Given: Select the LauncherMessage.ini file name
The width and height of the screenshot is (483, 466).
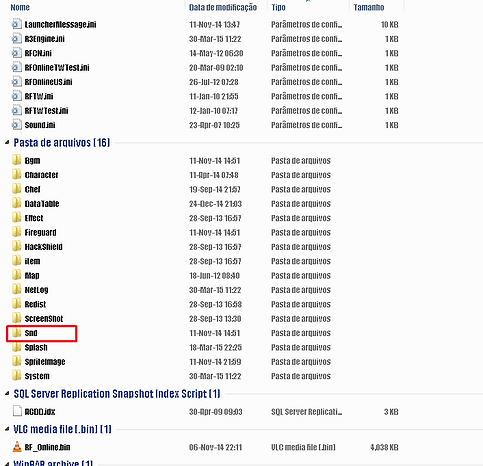Looking at the screenshot, I should pyautogui.click(x=60, y=24).
